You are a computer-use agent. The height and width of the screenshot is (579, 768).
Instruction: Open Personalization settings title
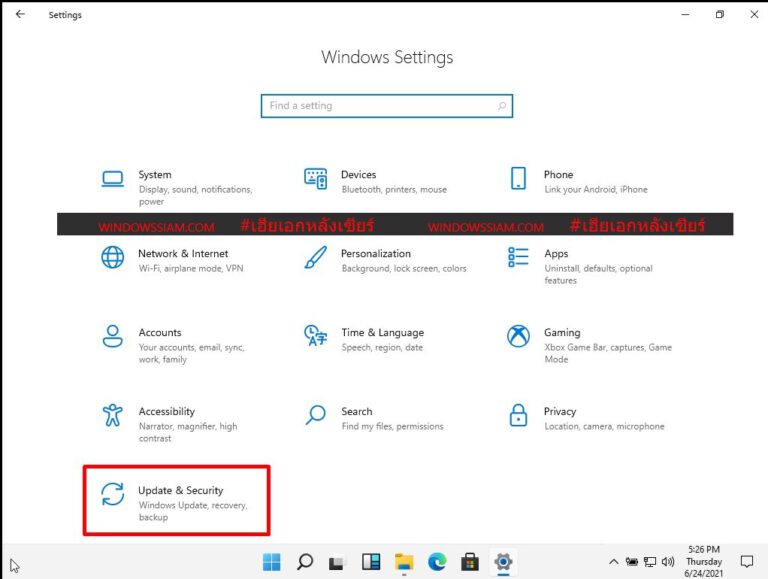[376, 253]
